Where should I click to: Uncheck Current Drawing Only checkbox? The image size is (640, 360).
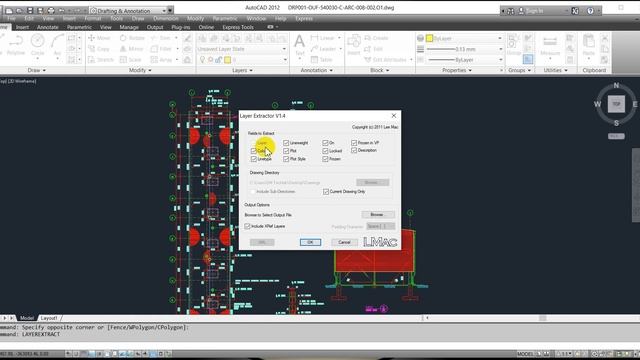pyautogui.click(x=326, y=191)
